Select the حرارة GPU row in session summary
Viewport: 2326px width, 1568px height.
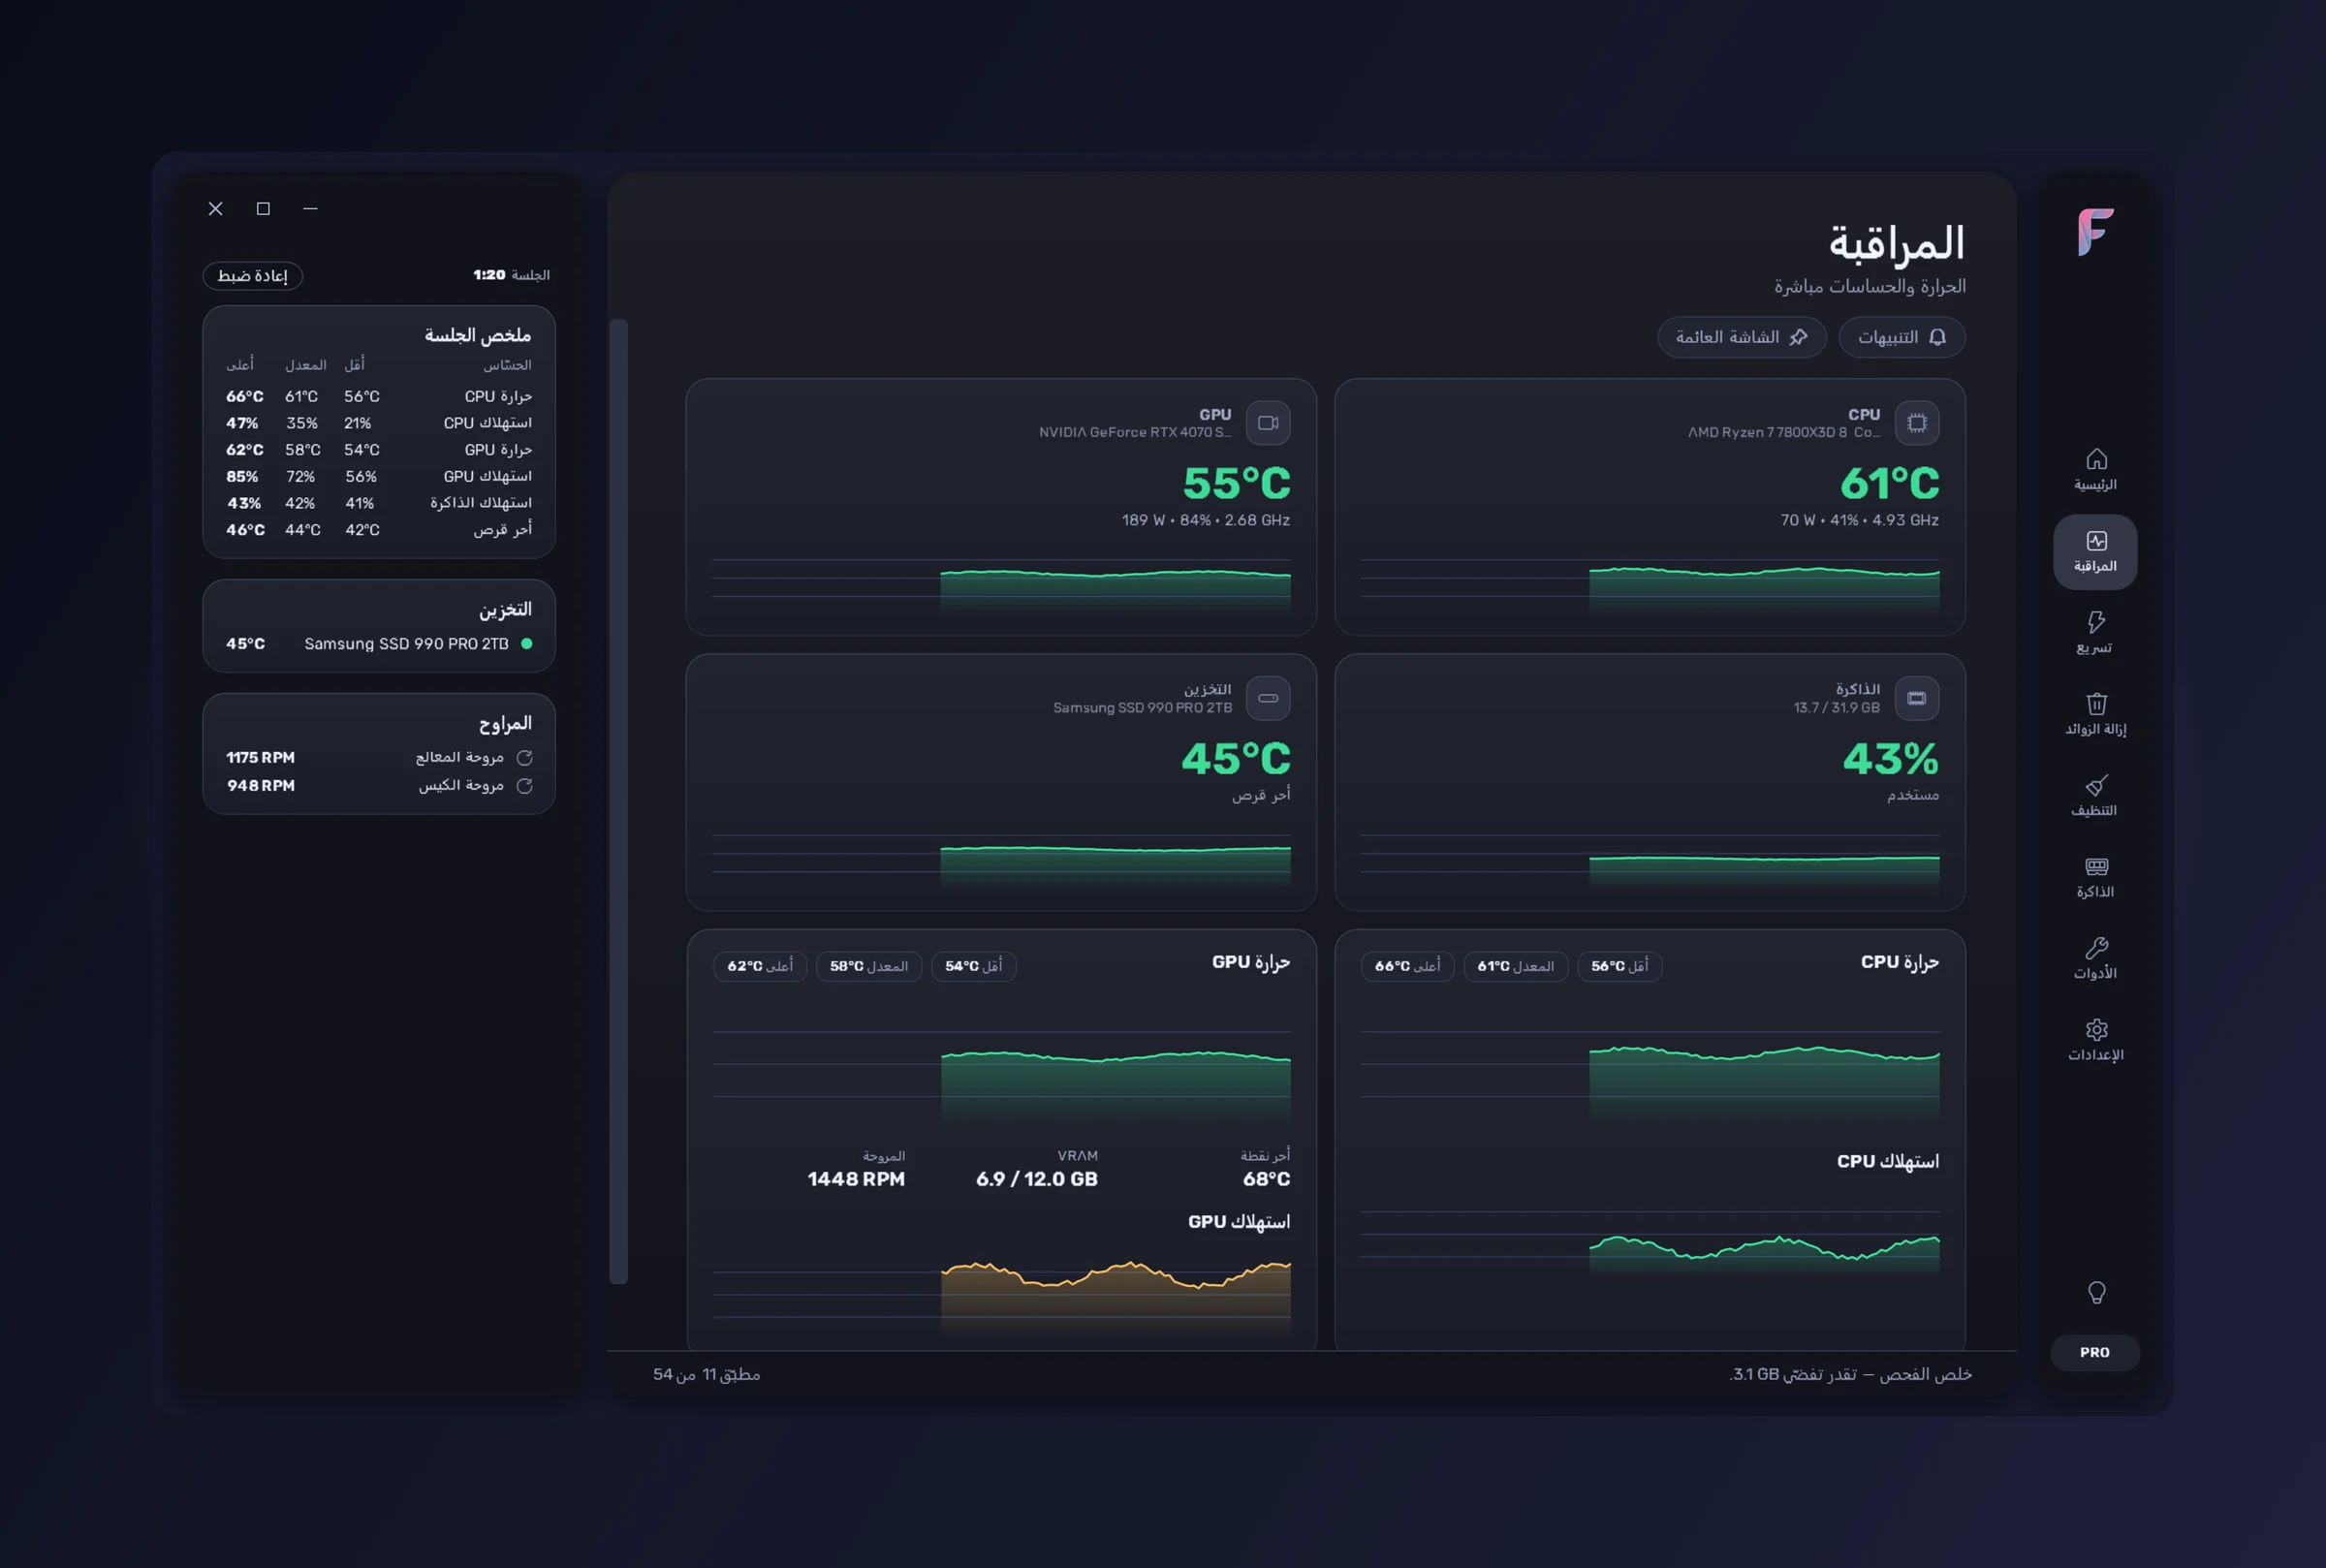379,450
